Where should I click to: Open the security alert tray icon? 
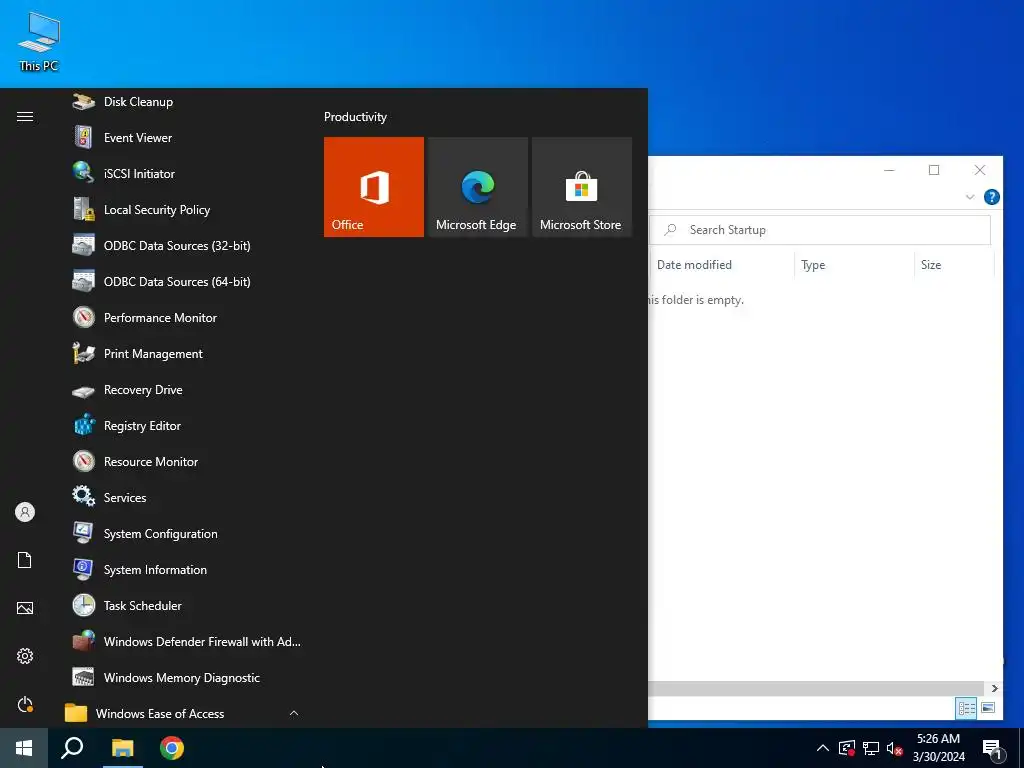[x=847, y=748]
